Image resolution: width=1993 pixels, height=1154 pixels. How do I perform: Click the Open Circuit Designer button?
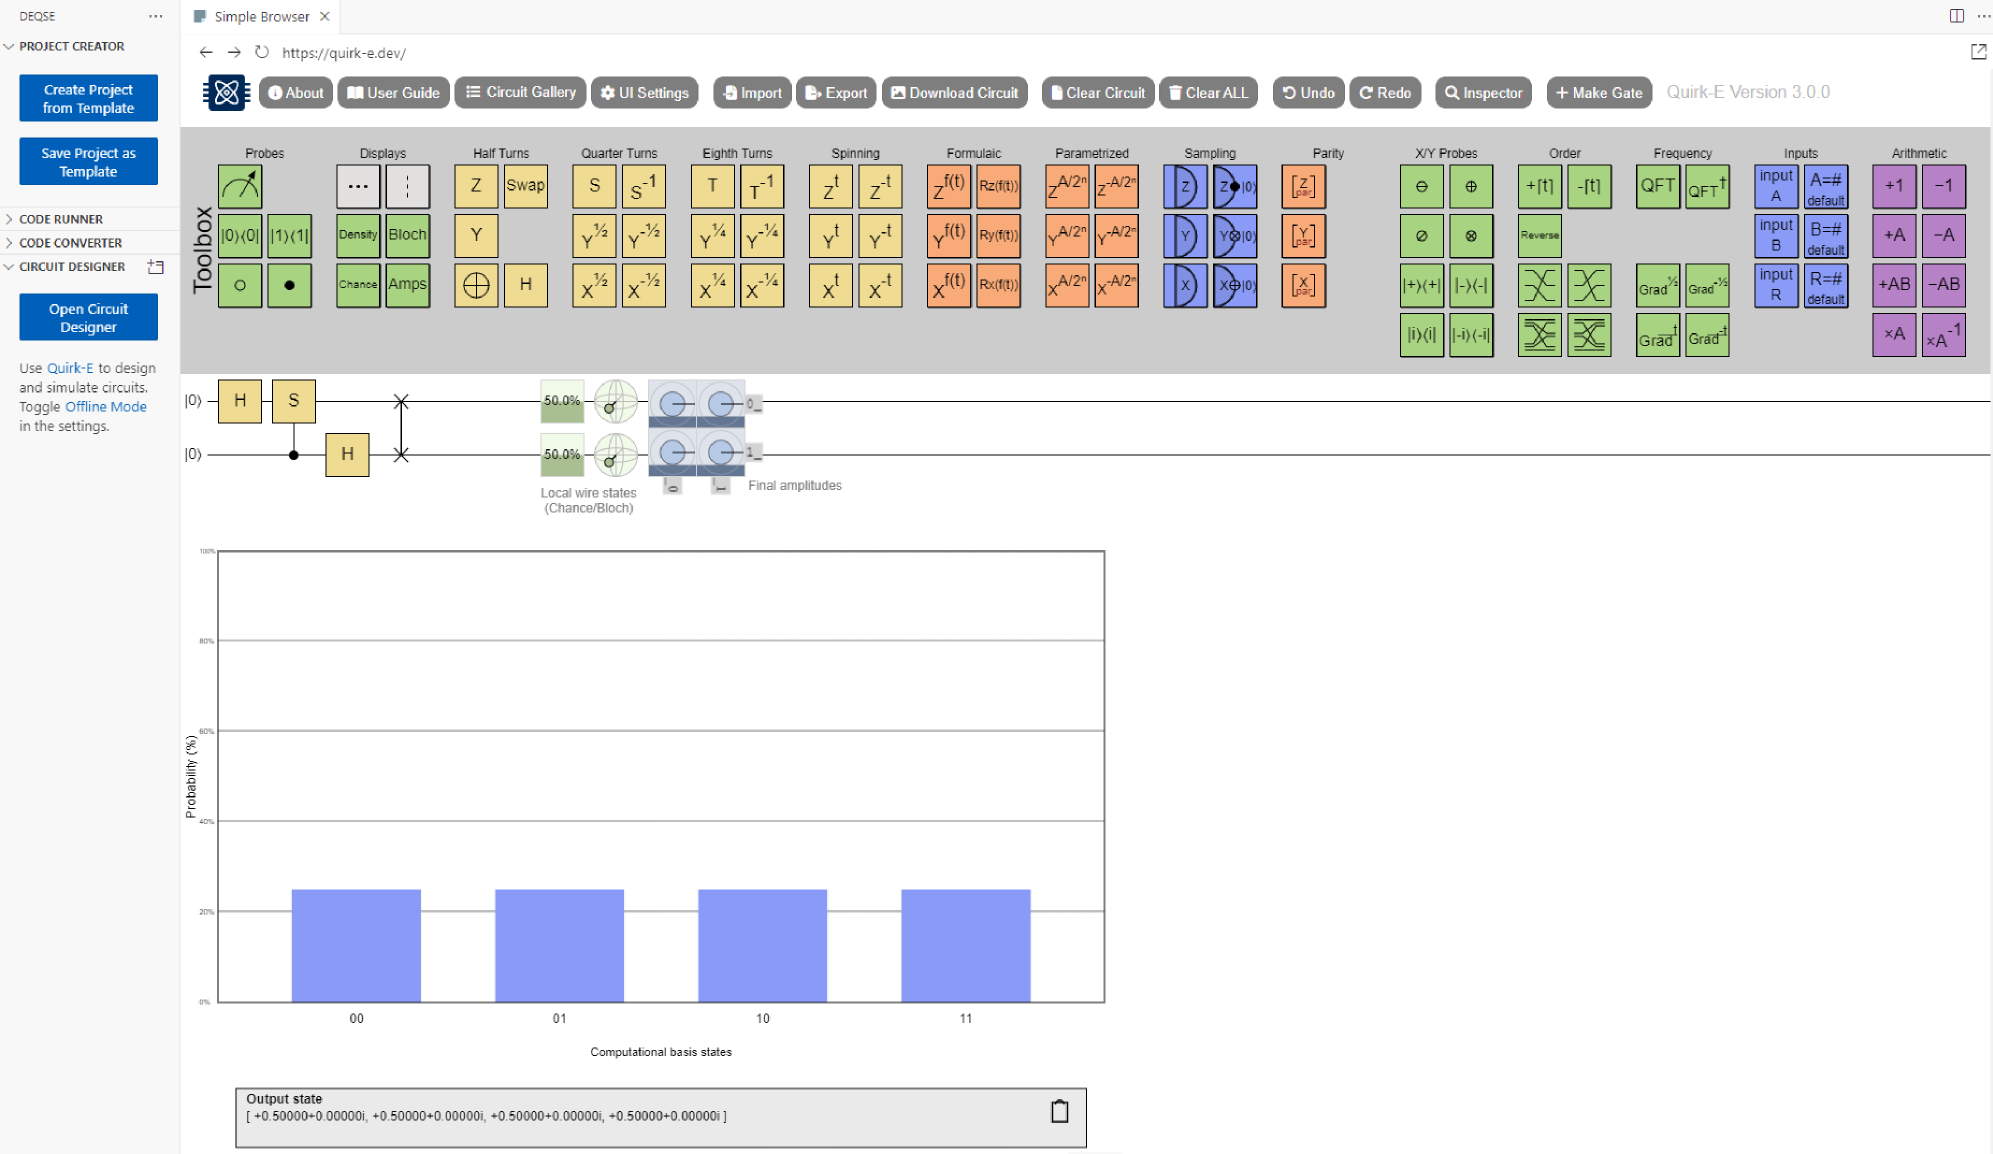click(x=88, y=317)
